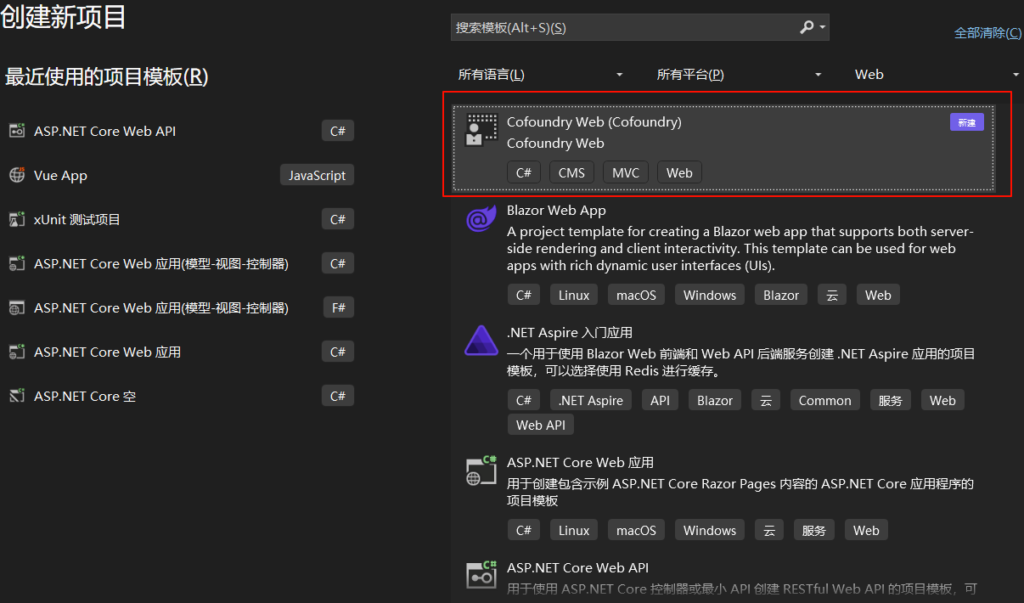The width and height of the screenshot is (1024, 603).
Task: Click the search magnifier icon
Action: pyautogui.click(x=807, y=27)
